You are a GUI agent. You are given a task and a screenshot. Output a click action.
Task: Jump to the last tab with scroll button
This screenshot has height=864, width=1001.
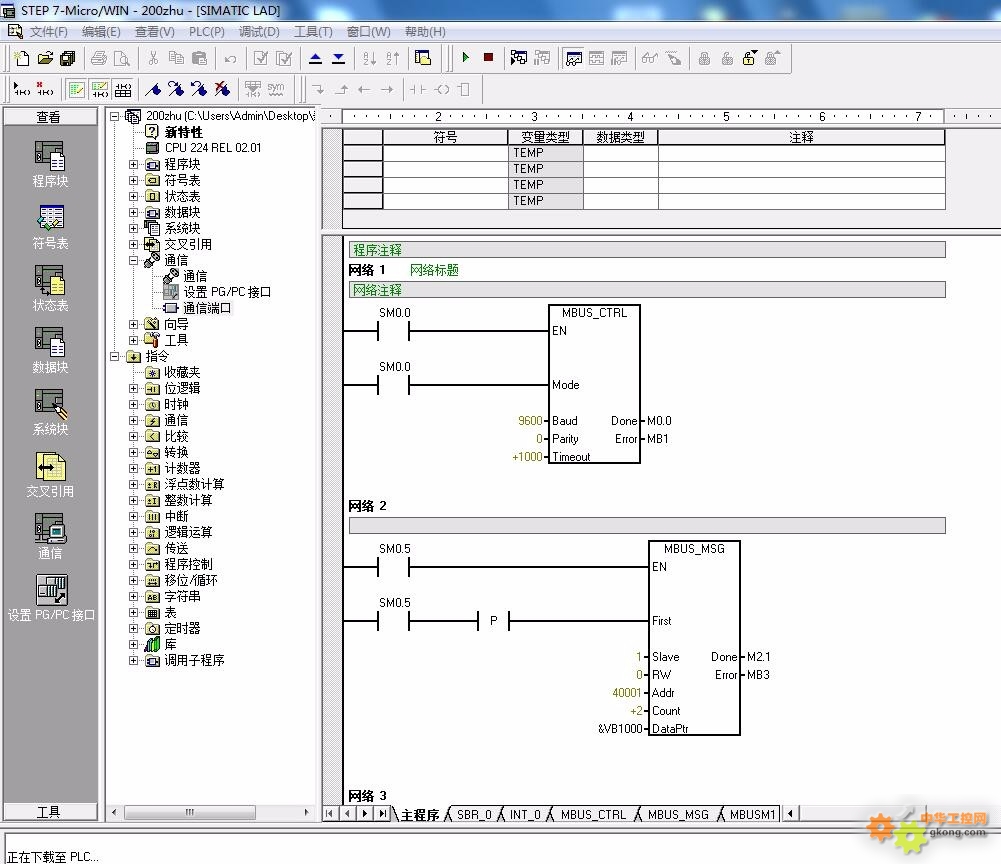click(382, 814)
